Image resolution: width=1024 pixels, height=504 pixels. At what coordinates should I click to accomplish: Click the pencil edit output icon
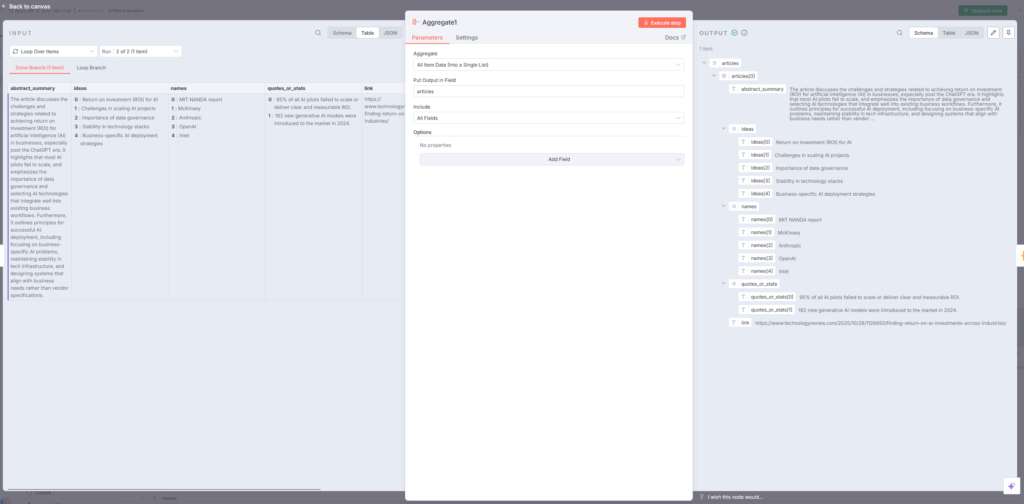[x=992, y=33]
